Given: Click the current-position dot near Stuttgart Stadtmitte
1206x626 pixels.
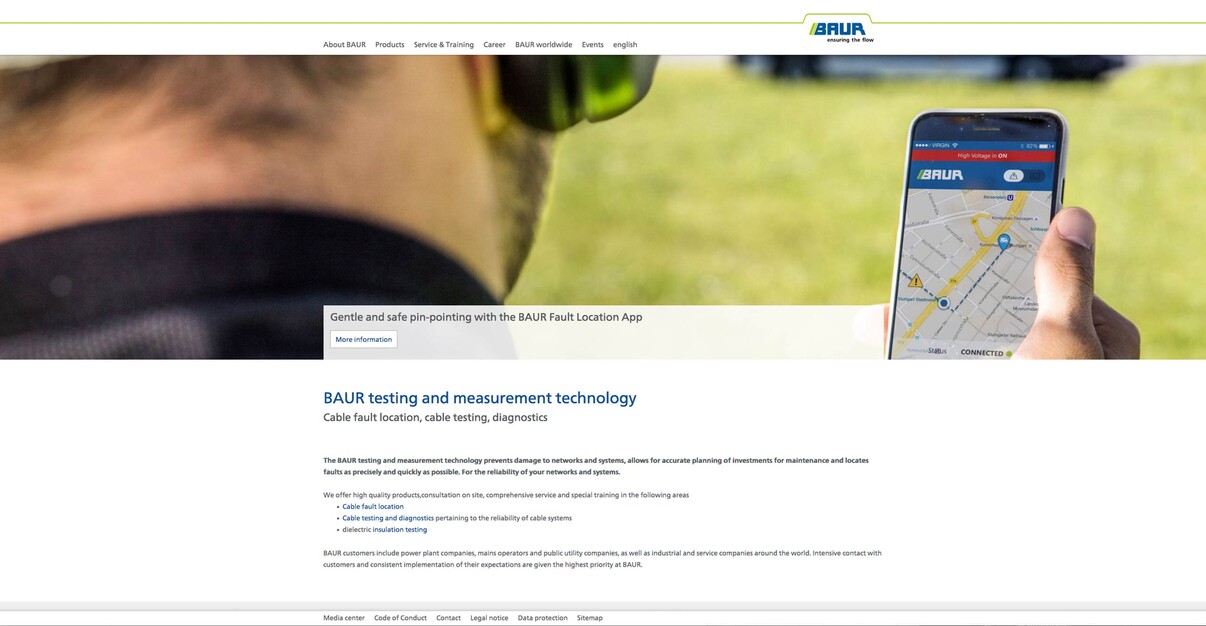Looking at the screenshot, I should (944, 304).
